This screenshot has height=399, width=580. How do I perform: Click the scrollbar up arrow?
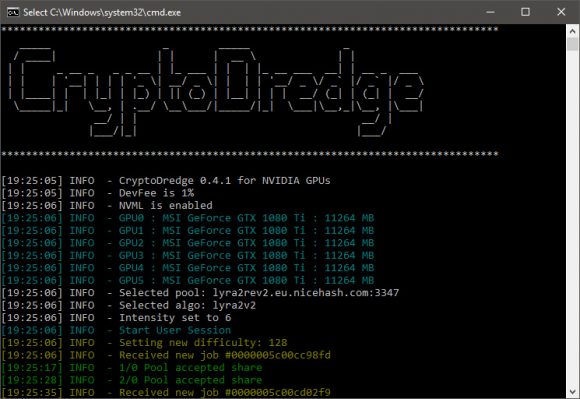click(x=573, y=31)
